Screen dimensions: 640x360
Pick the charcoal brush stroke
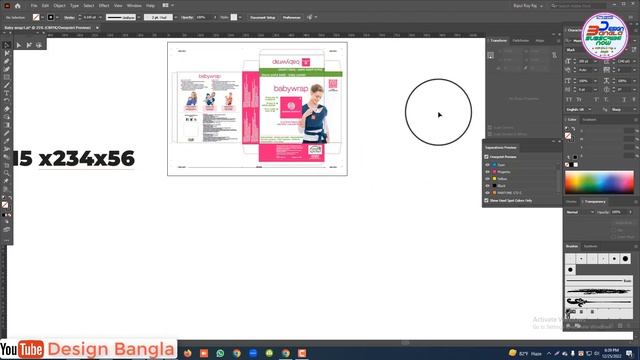pos(599,291)
